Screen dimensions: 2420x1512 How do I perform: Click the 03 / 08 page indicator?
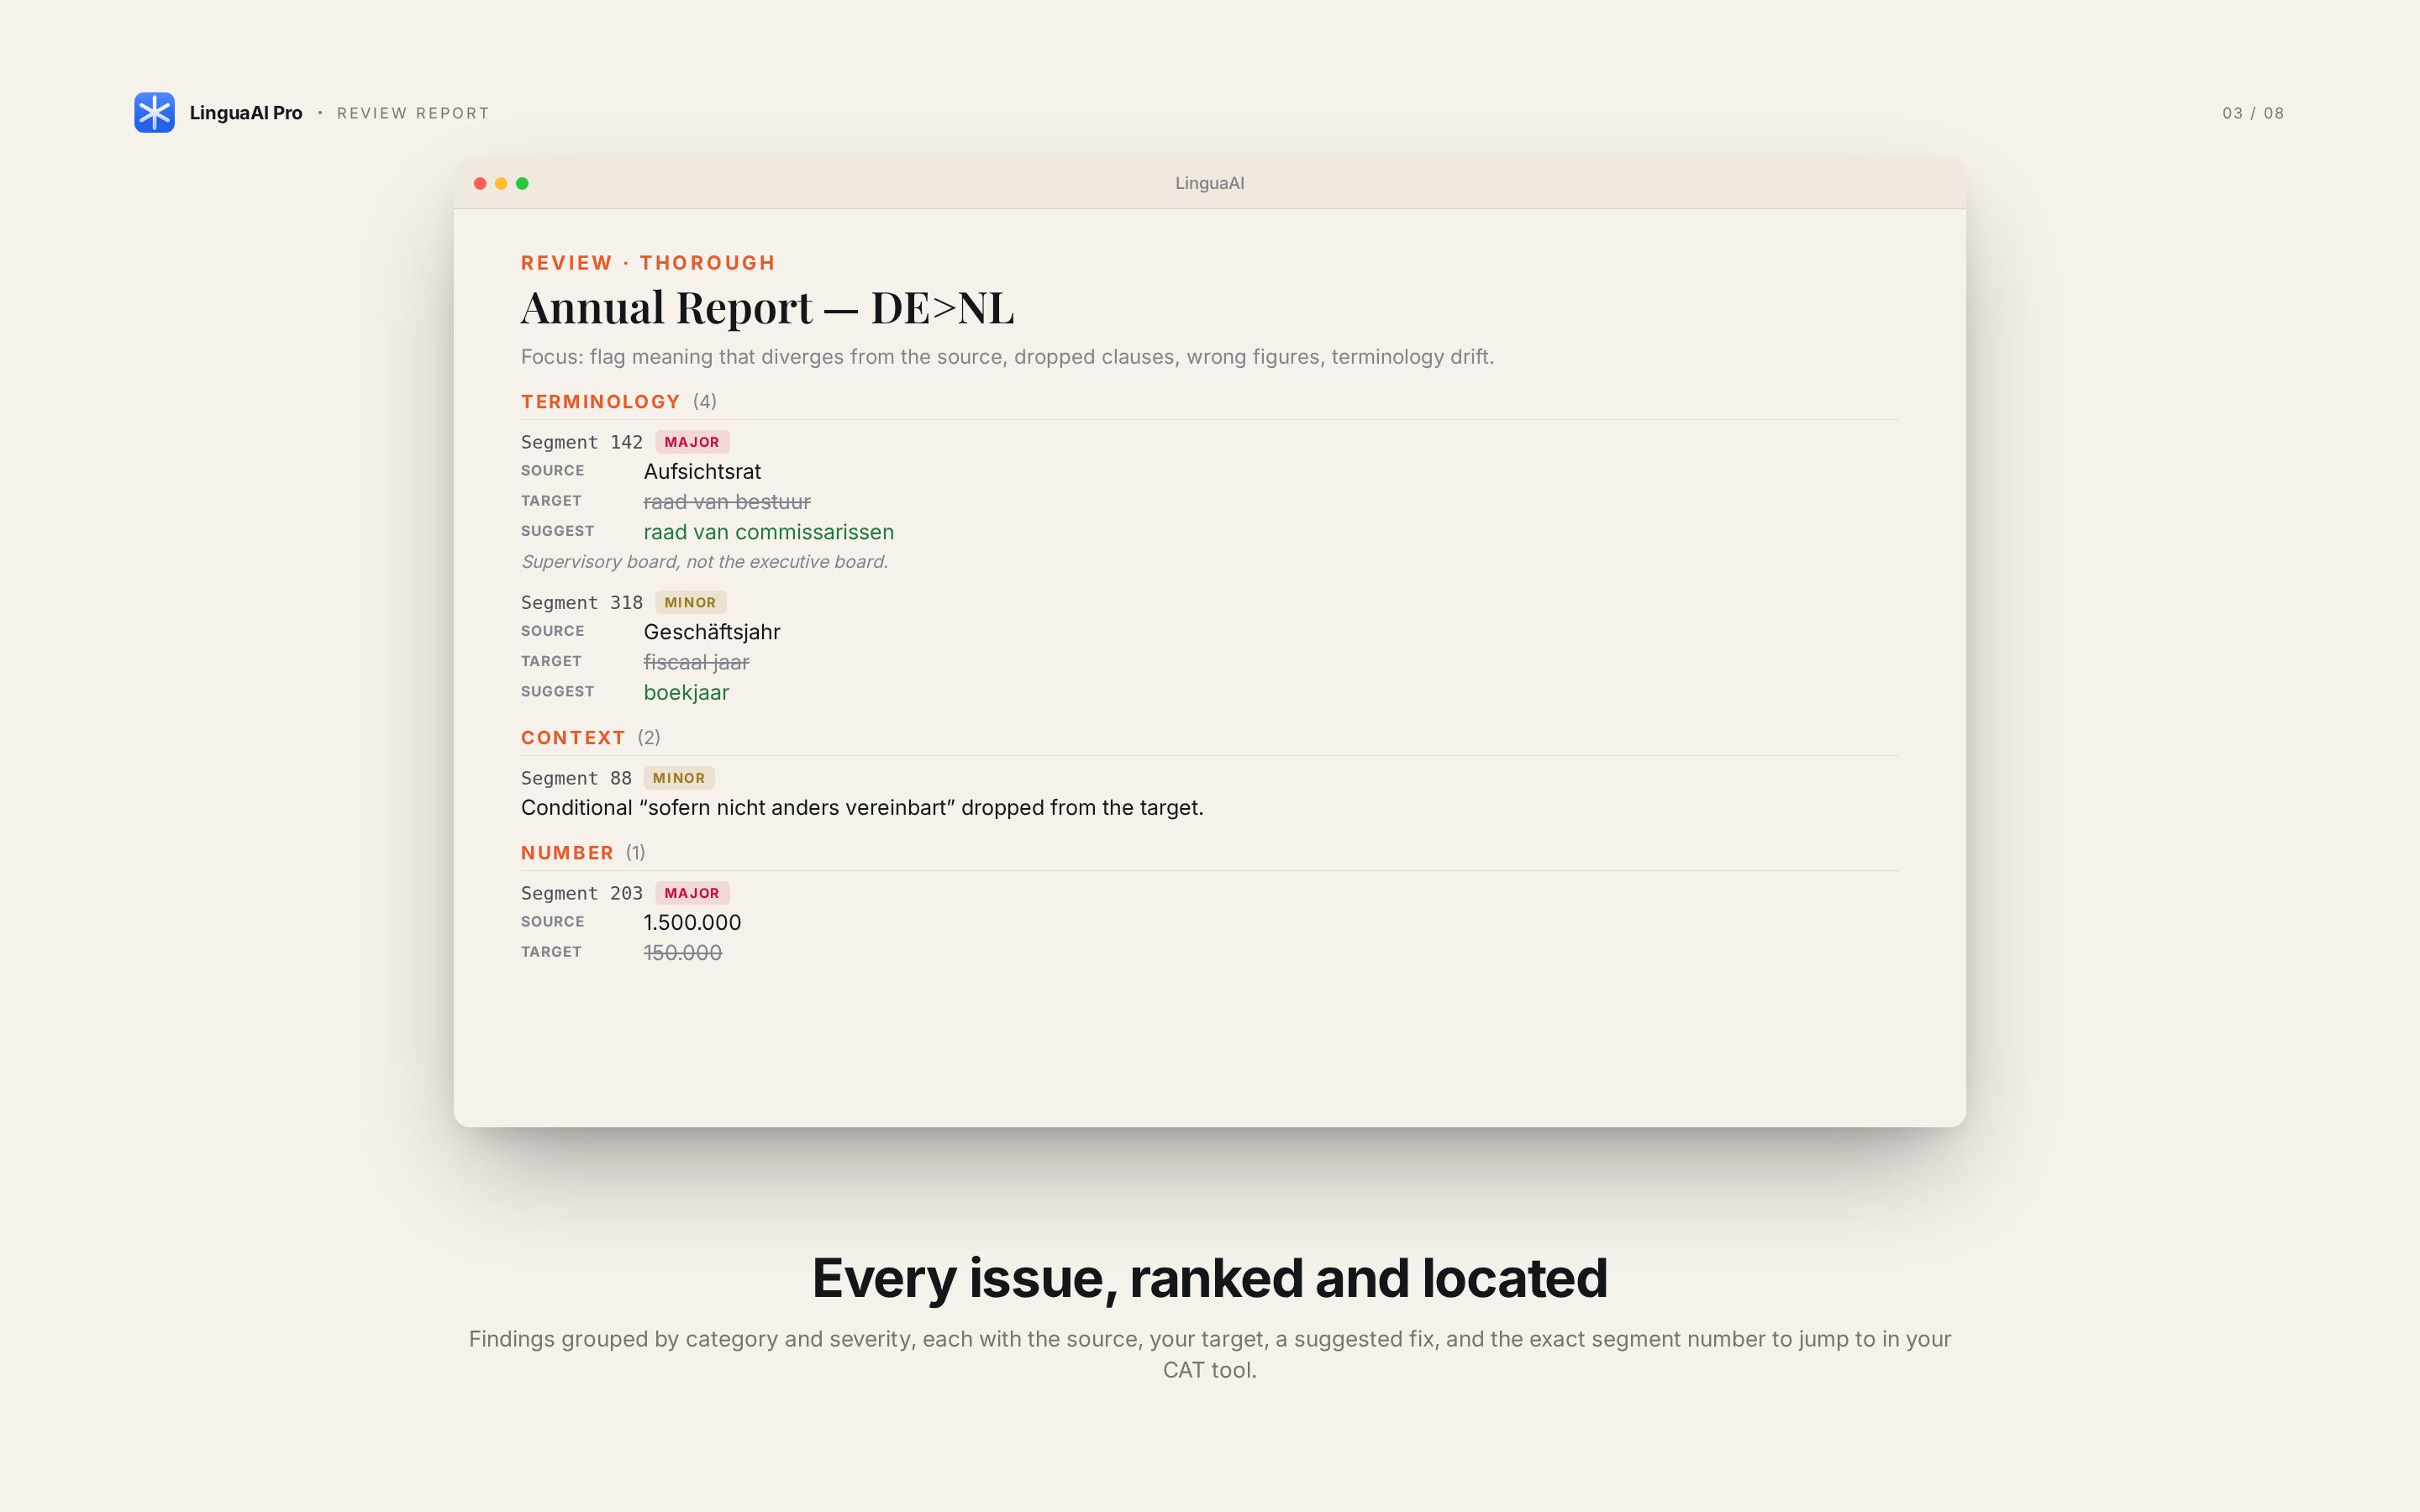click(2253, 113)
